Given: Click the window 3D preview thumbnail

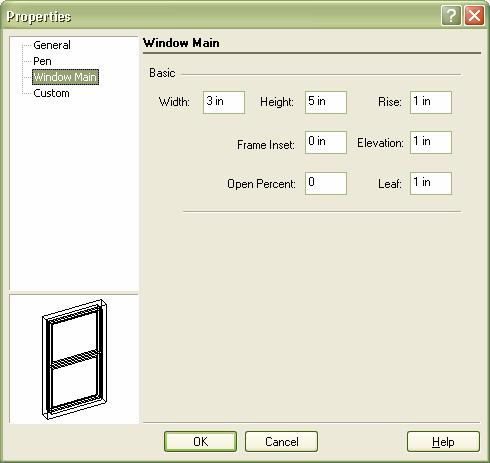Looking at the screenshot, I should point(74,359).
